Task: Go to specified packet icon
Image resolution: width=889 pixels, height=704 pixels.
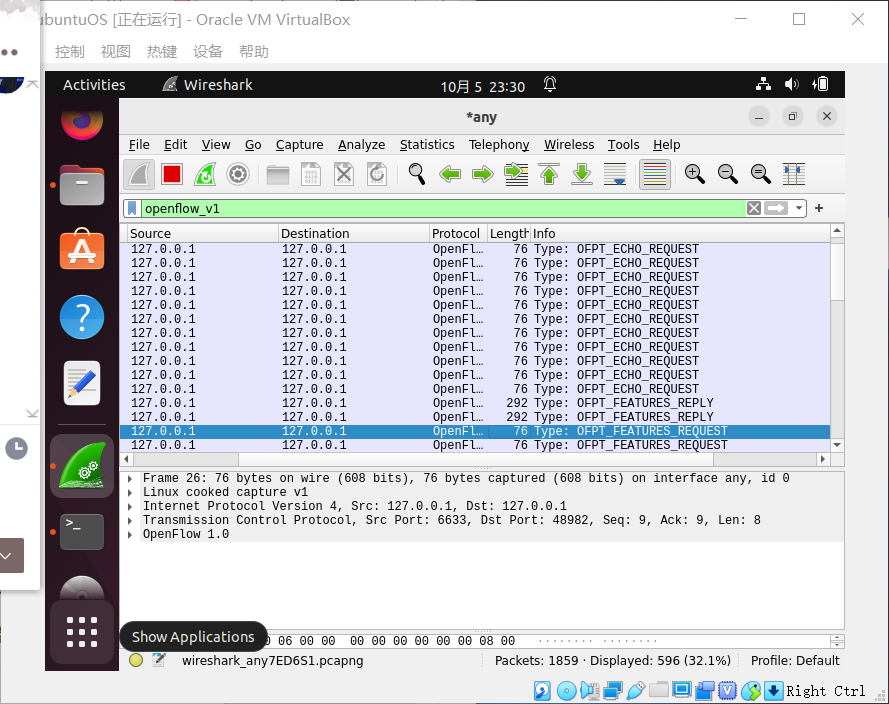Action: (x=516, y=174)
